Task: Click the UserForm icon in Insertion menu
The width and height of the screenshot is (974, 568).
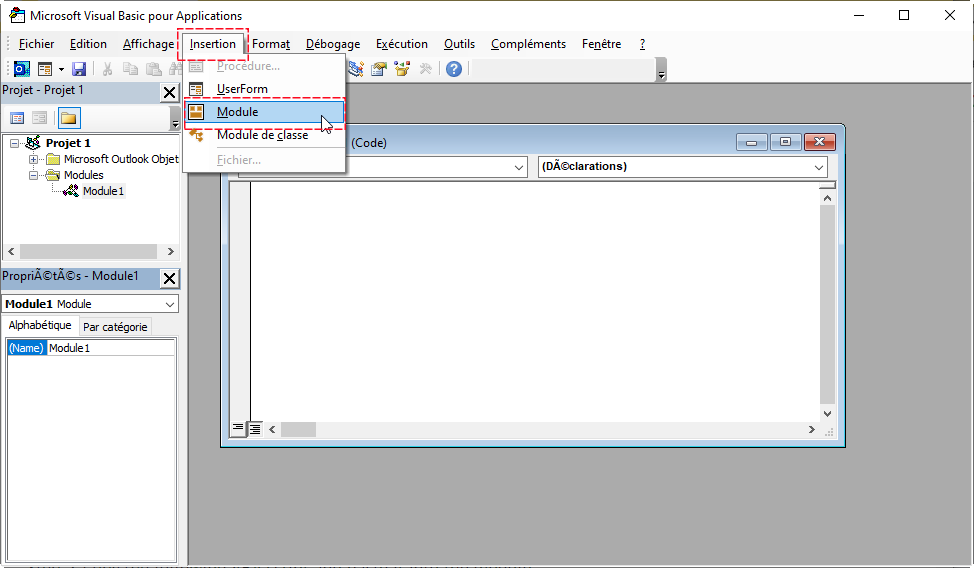Action: (196, 89)
